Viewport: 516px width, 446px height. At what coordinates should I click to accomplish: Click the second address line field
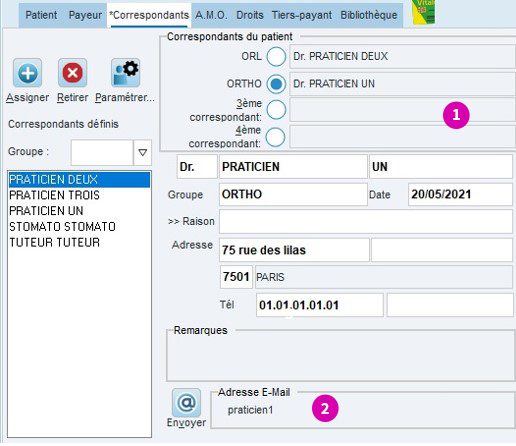(x=442, y=250)
